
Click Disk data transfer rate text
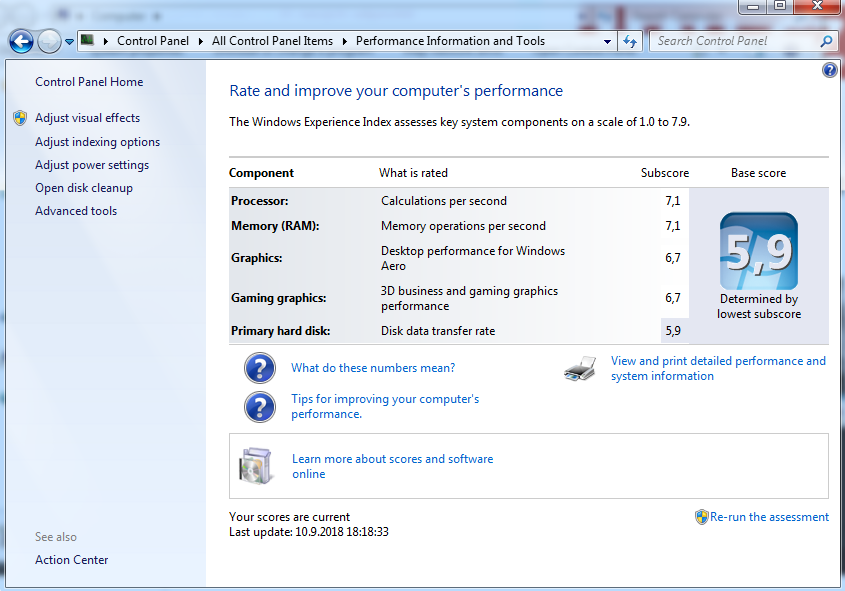[438, 331]
